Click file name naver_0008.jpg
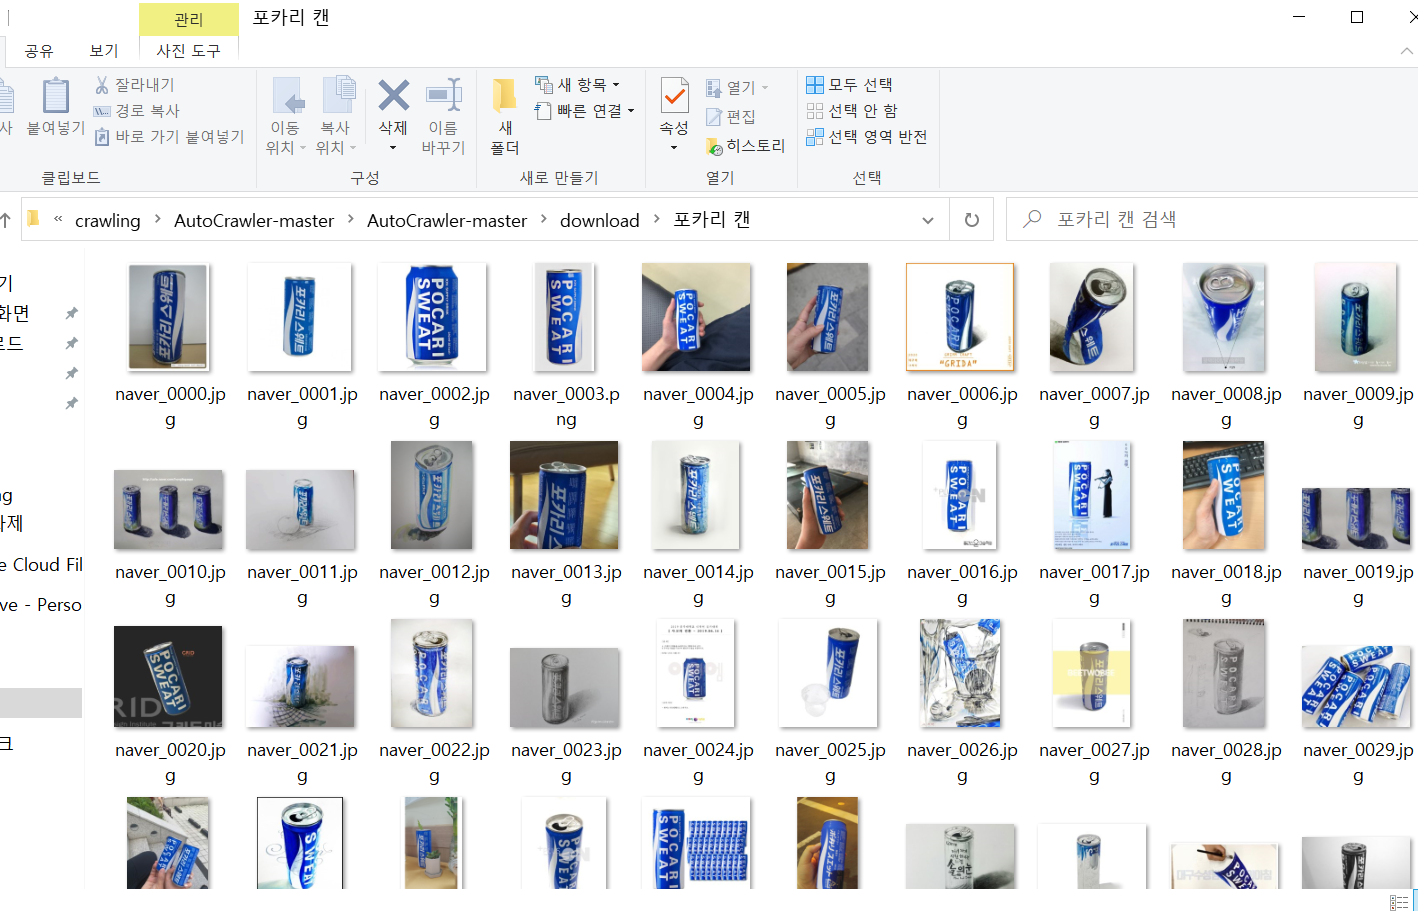The width and height of the screenshot is (1418, 911). tap(1226, 406)
